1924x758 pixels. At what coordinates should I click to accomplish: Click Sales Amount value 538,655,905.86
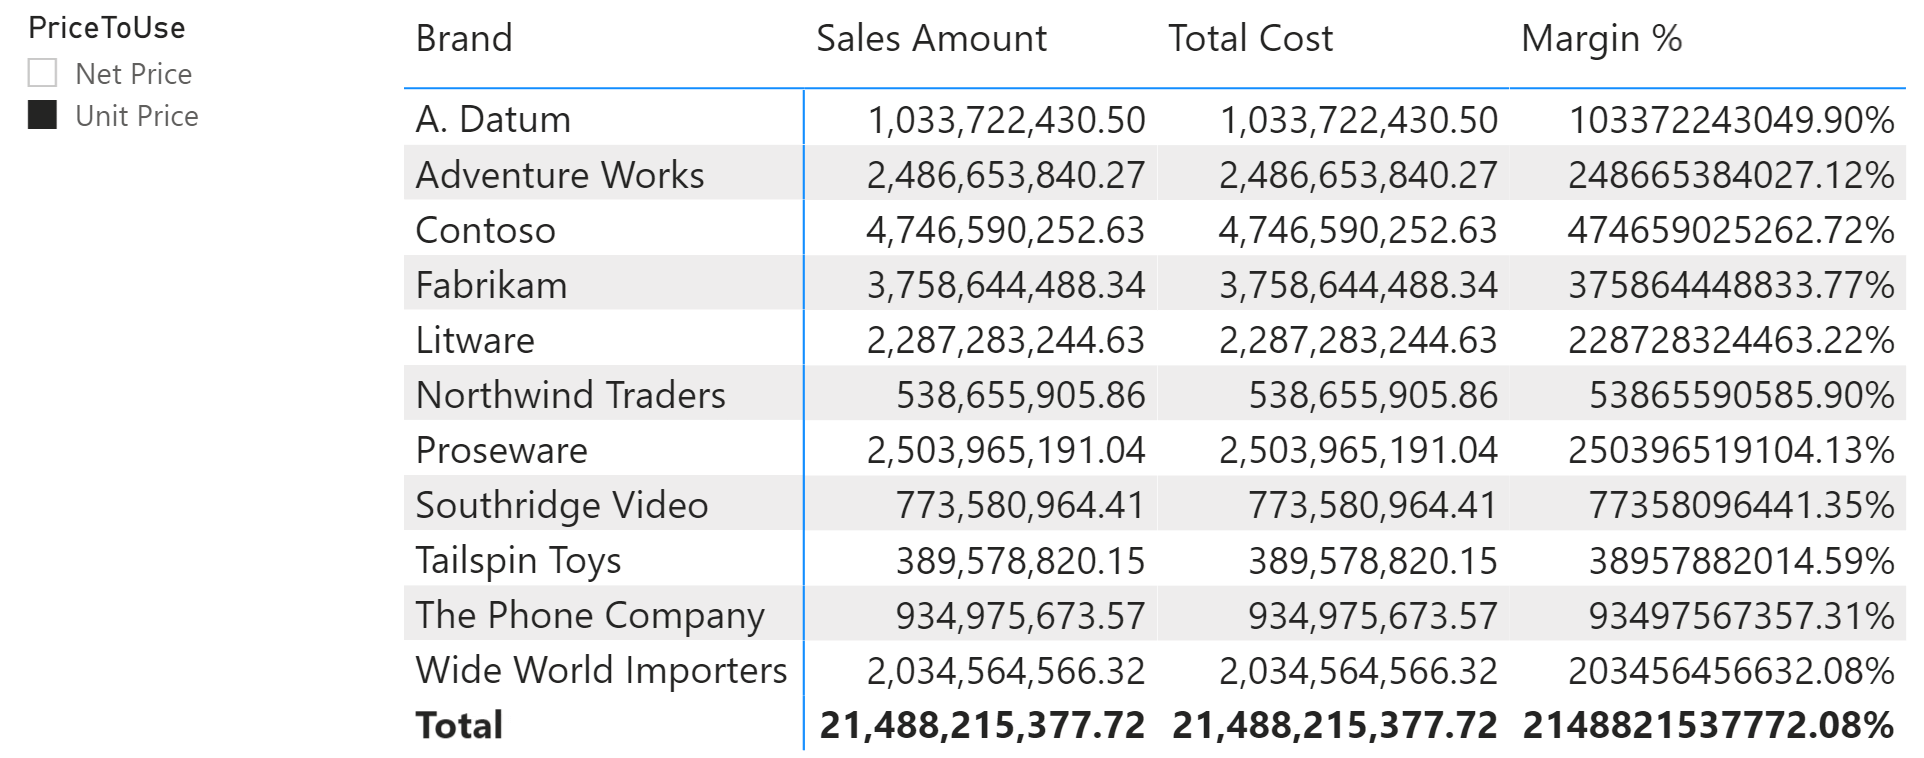click(x=1020, y=395)
